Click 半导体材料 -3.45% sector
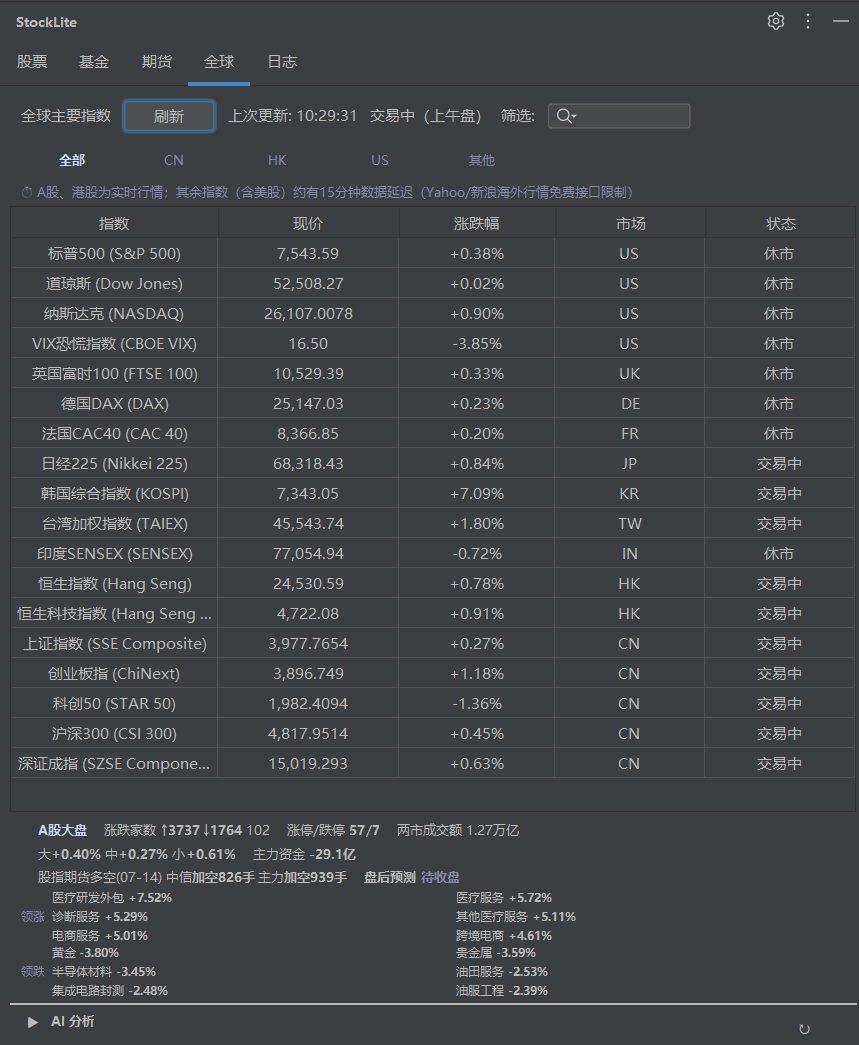859x1045 pixels. tap(104, 972)
